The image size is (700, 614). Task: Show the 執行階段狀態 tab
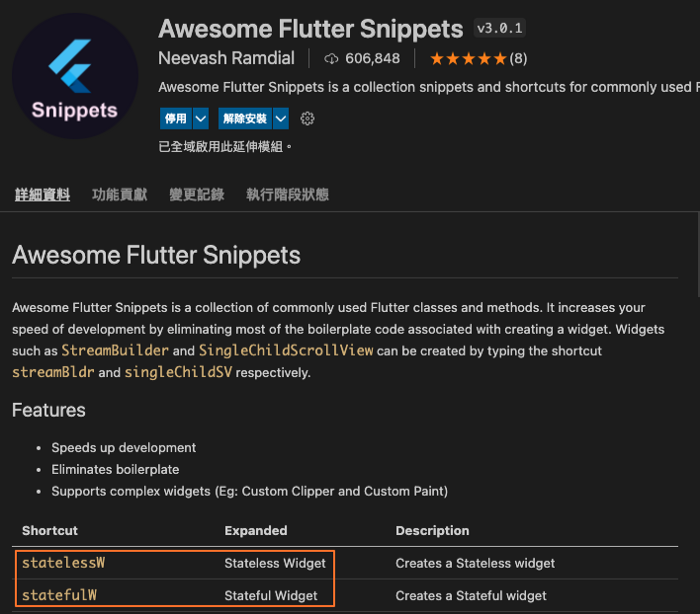coord(287,195)
